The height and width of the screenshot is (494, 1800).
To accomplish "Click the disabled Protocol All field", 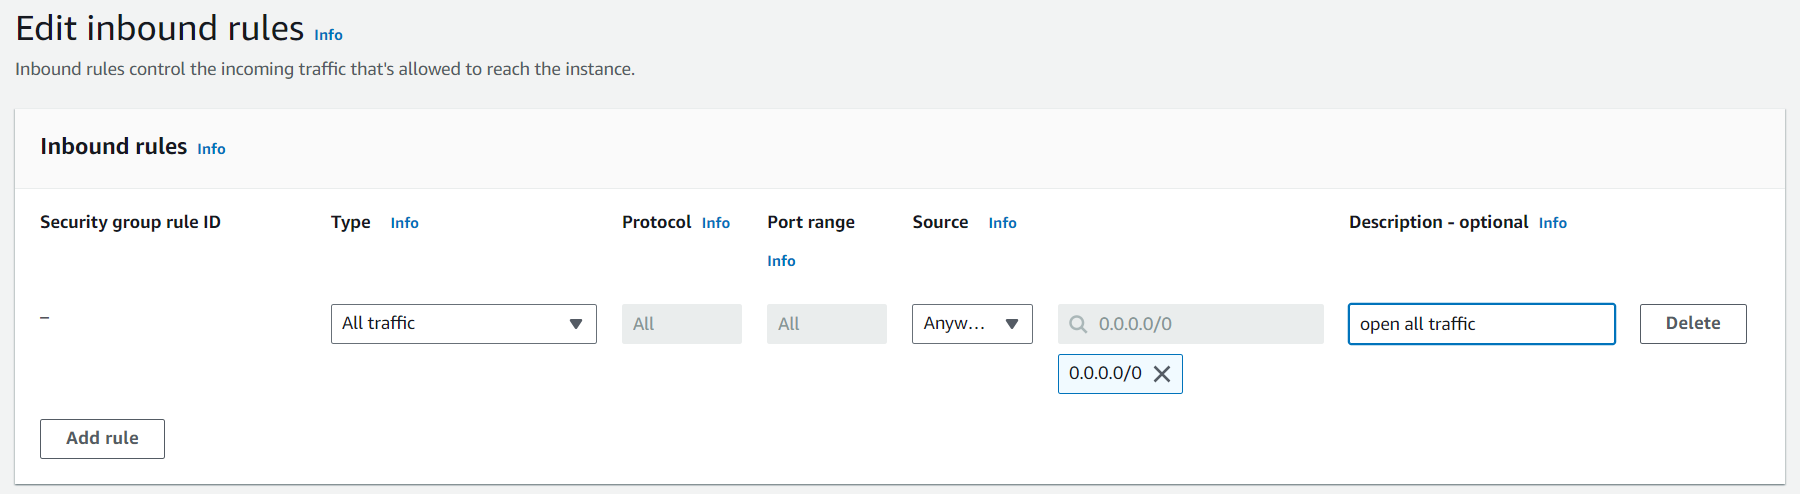I will tap(681, 324).
